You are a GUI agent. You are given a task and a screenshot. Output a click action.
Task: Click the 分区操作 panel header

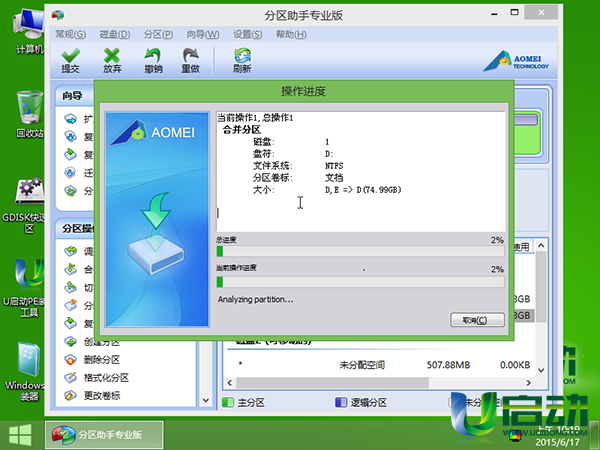tap(75, 228)
